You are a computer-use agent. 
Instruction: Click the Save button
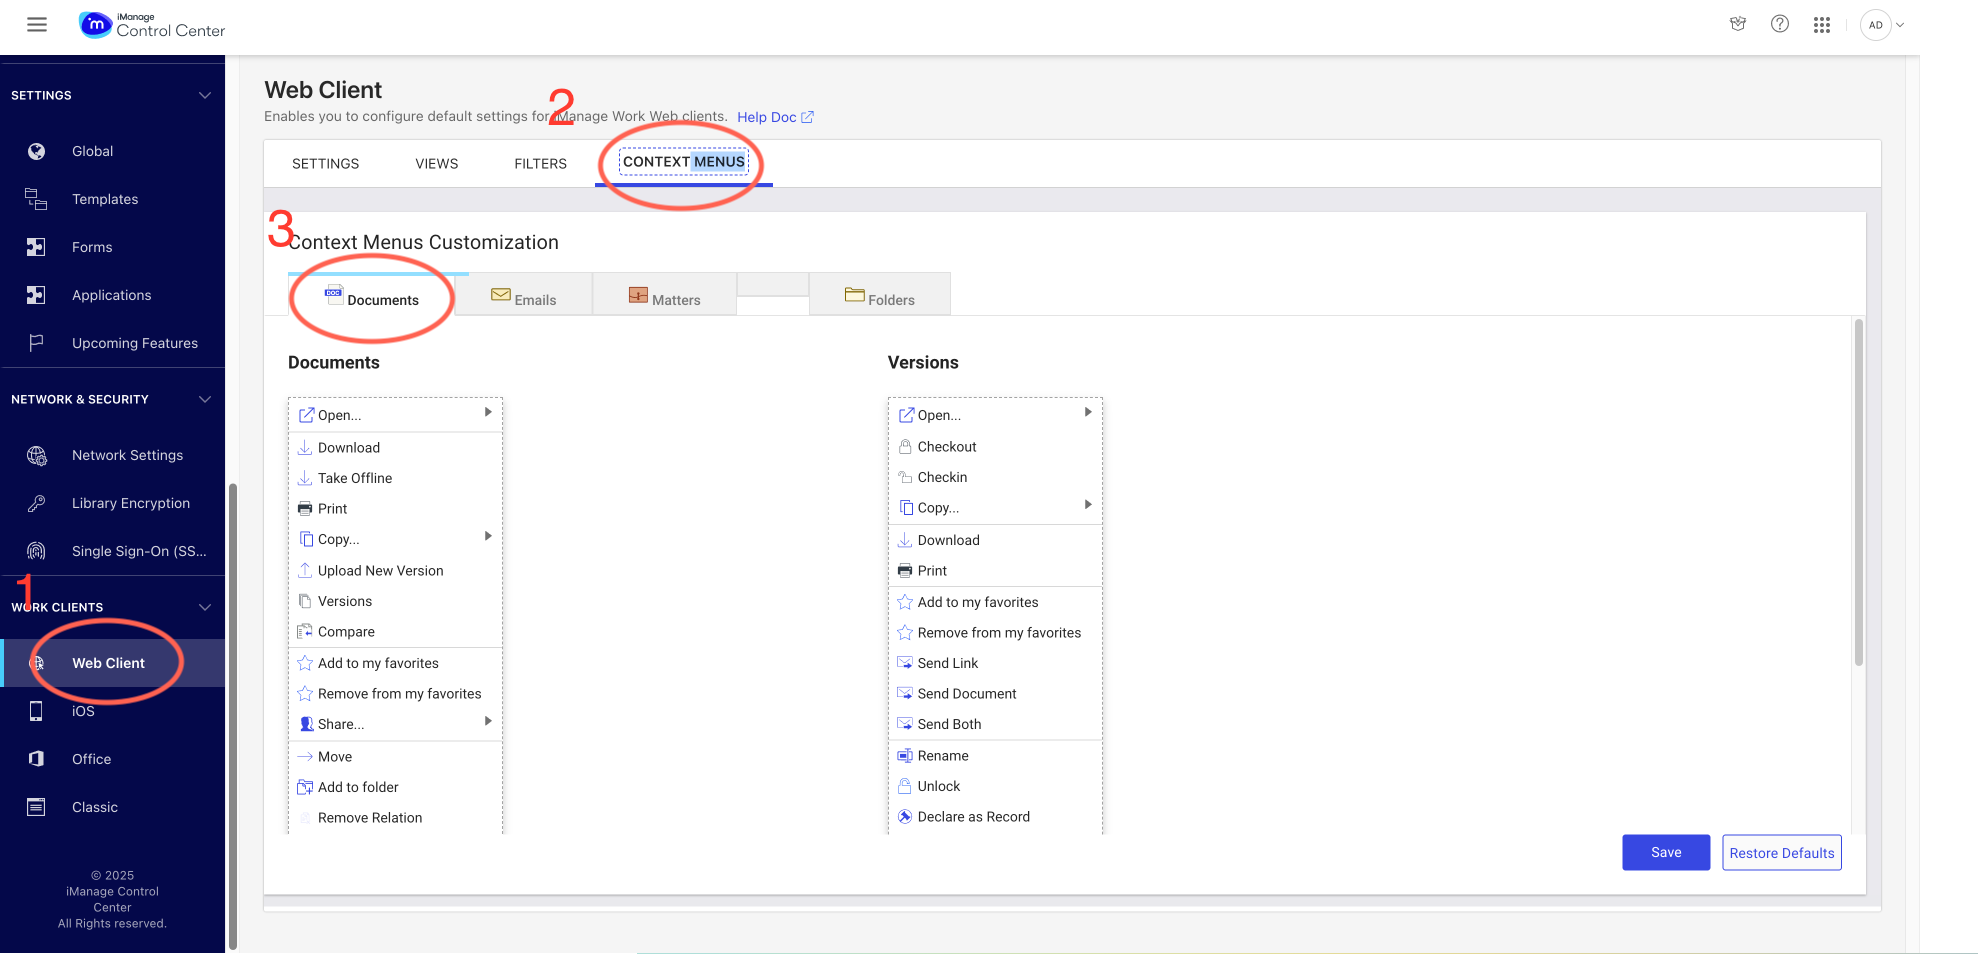1665,852
